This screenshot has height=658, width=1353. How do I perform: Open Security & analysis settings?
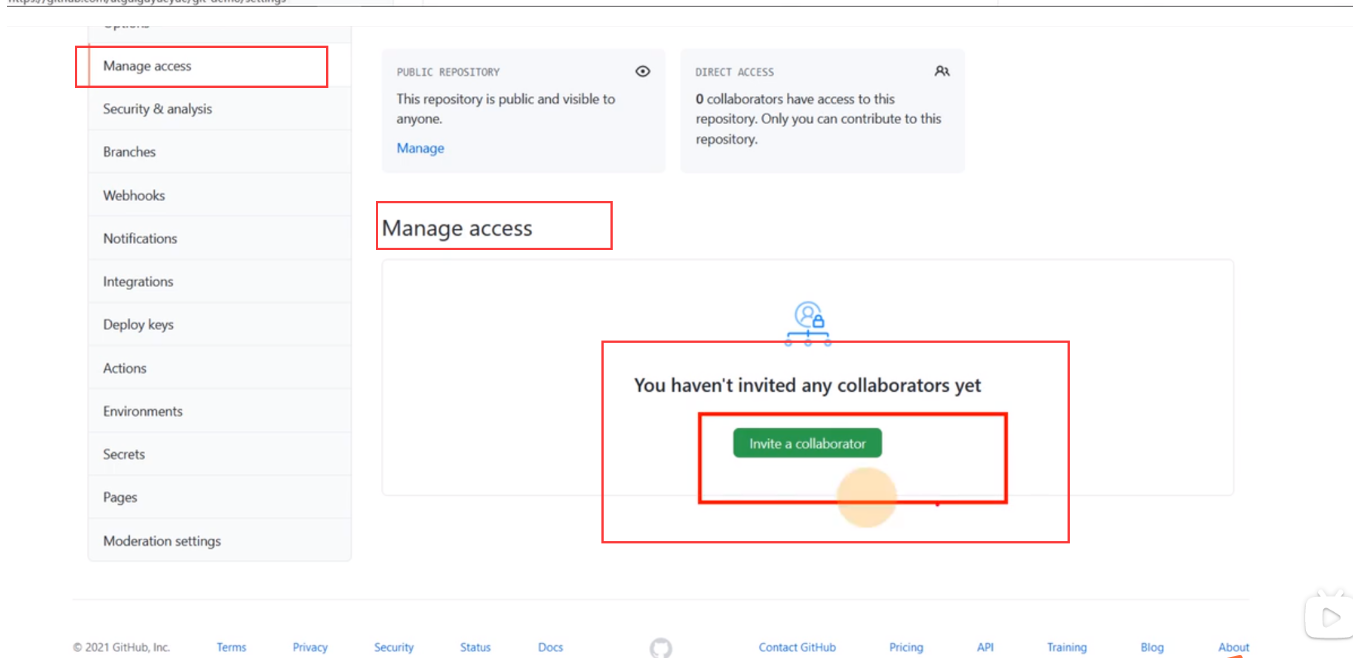219,109
